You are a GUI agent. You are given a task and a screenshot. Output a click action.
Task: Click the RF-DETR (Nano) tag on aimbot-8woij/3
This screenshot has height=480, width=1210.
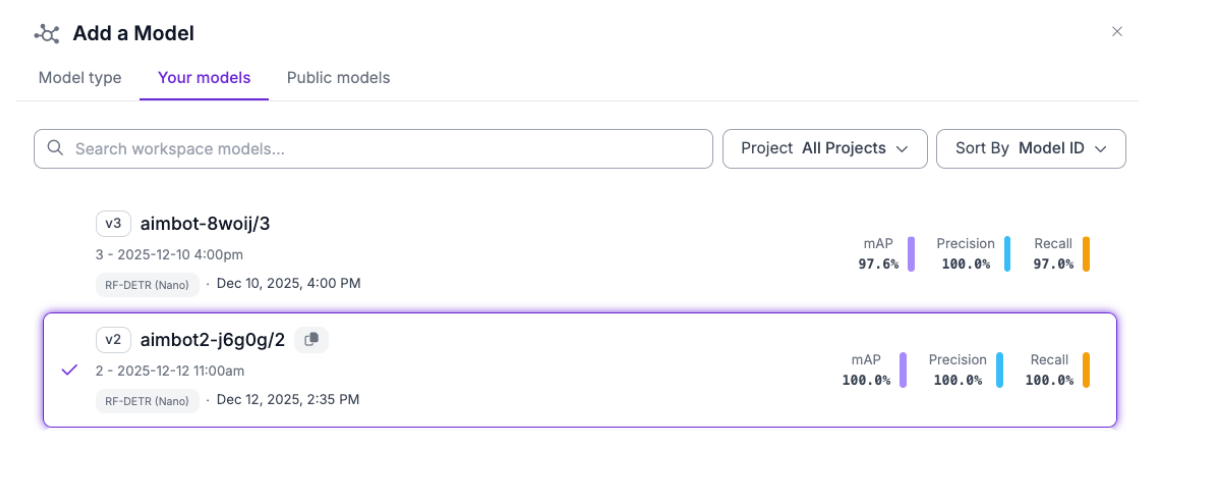[147, 284]
